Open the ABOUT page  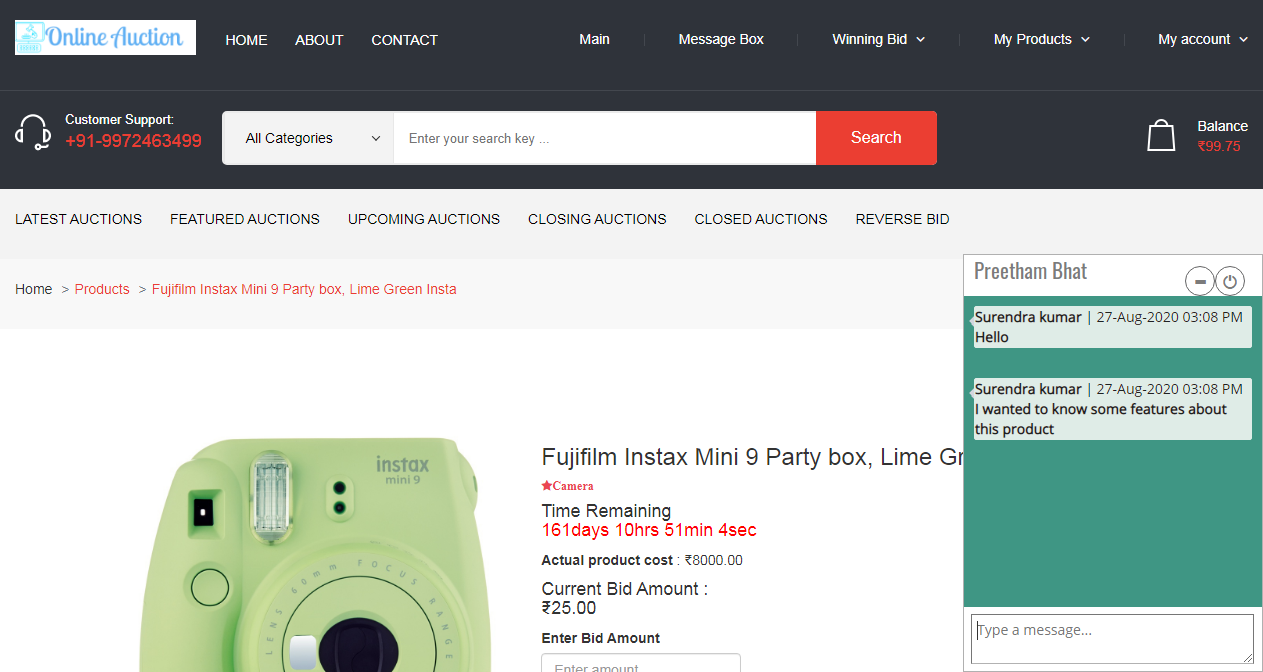click(x=319, y=40)
